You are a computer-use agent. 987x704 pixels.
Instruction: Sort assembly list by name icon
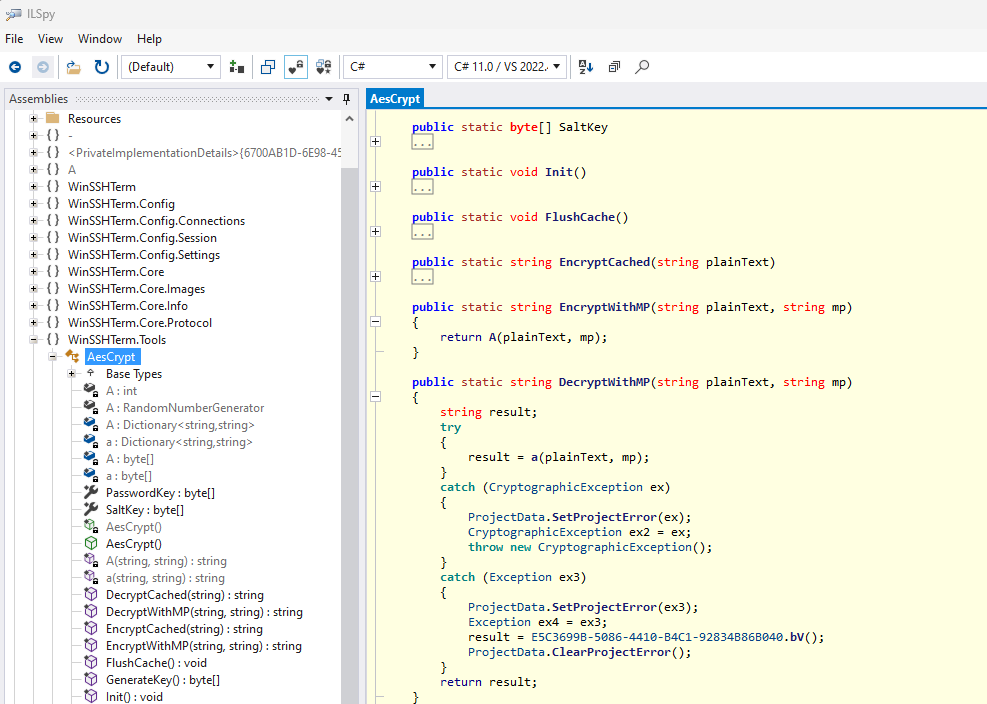click(585, 67)
